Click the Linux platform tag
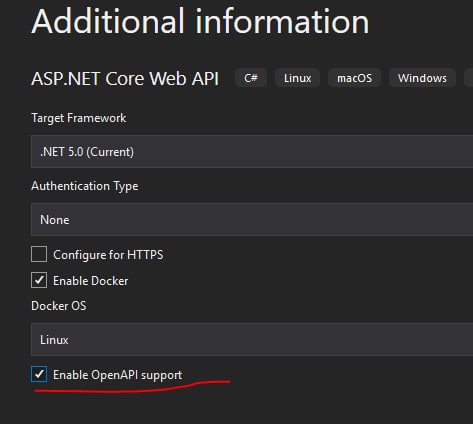 (297, 78)
